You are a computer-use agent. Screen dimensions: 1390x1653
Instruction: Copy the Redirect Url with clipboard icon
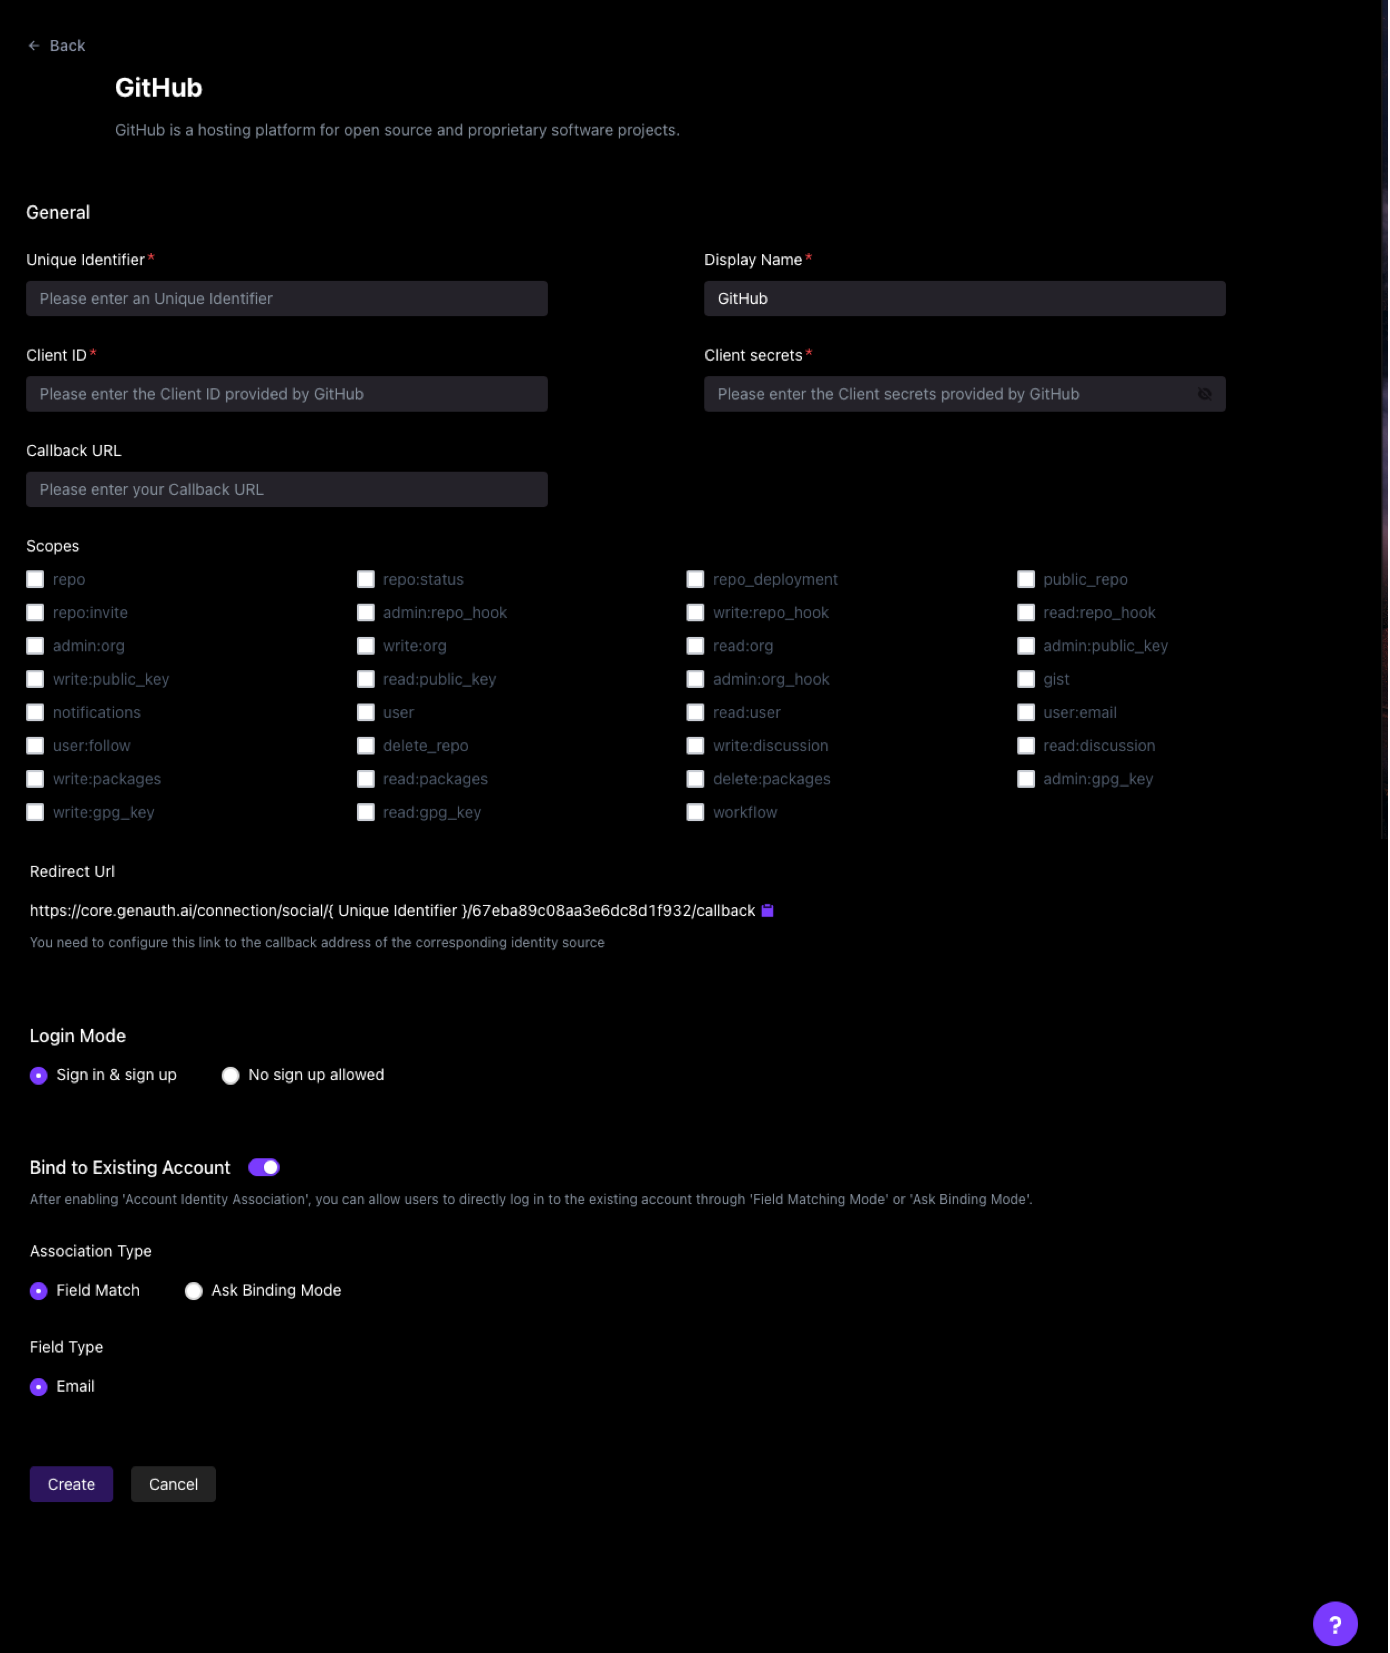pyautogui.click(x=768, y=911)
